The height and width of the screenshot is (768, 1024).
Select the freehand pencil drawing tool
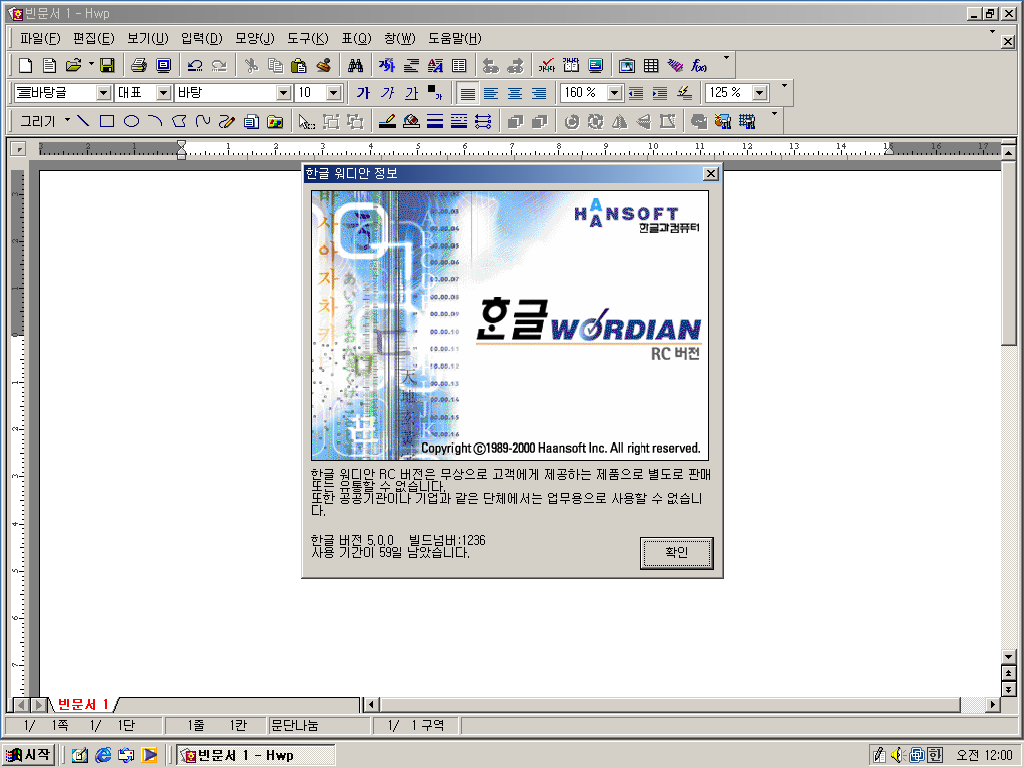tap(227, 121)
